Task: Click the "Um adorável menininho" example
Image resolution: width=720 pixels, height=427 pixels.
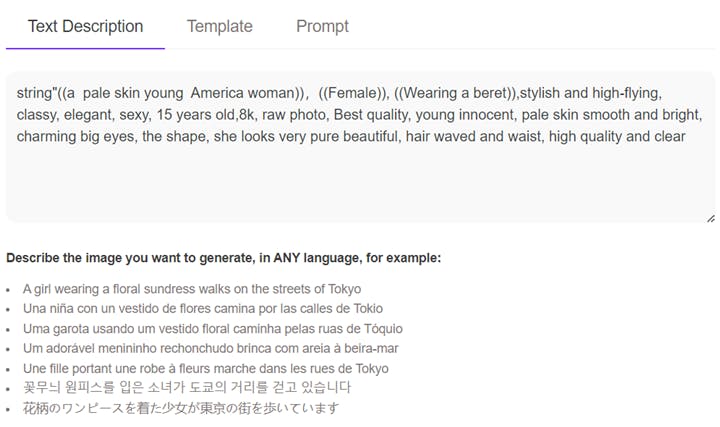Action: 211,348
